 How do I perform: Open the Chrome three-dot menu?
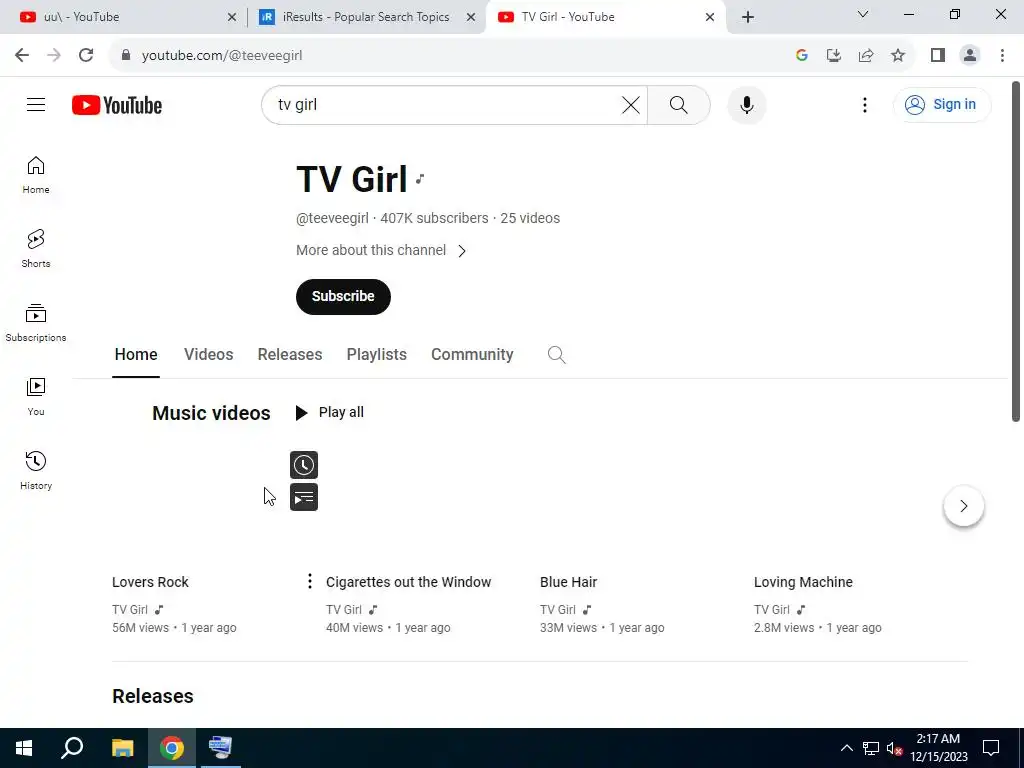(x=1002, y=56)
